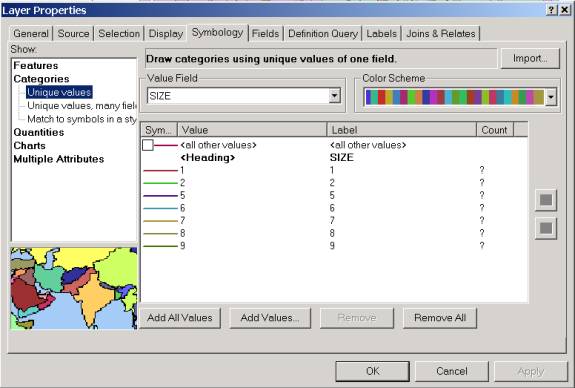575x388 pixels.
Task: Select Charts in the Show list
Action: pos(29,146)
